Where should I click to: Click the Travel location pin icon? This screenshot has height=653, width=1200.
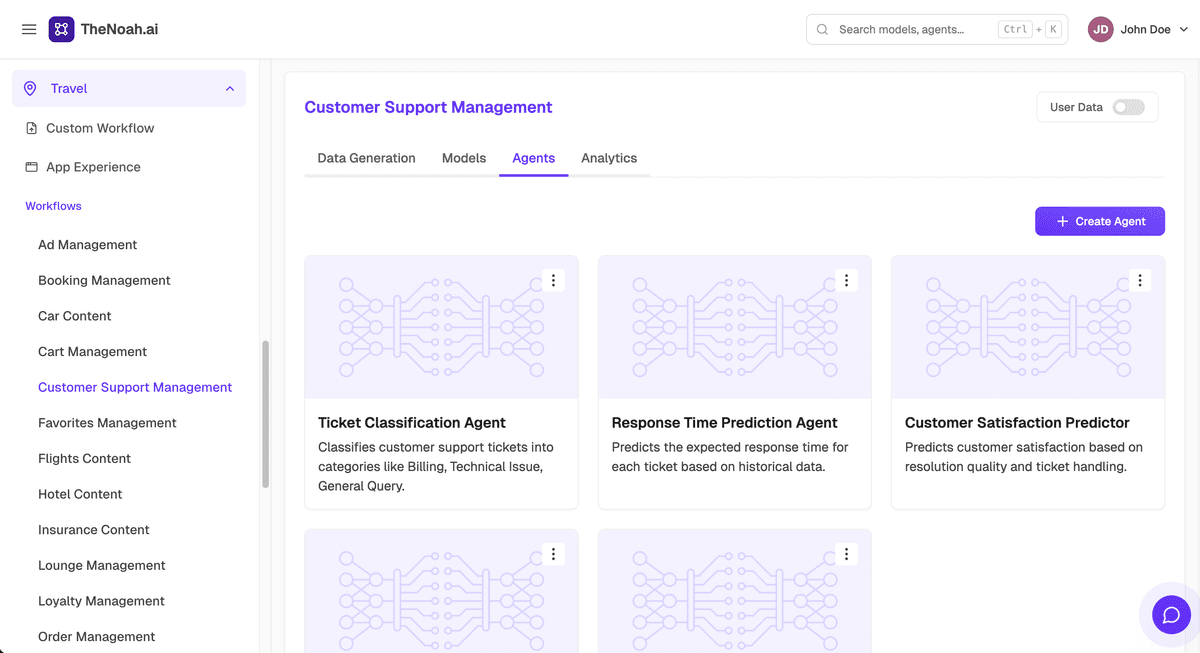(x=30, y=89)
